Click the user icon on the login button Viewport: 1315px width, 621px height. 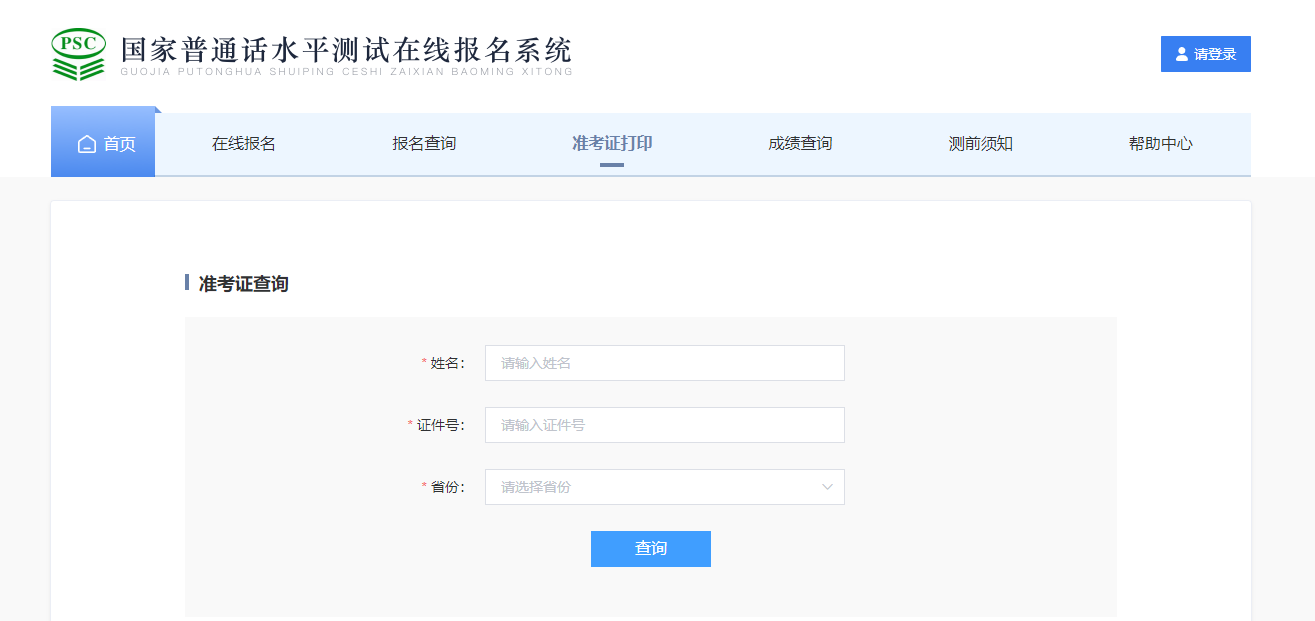point(1182,55)
